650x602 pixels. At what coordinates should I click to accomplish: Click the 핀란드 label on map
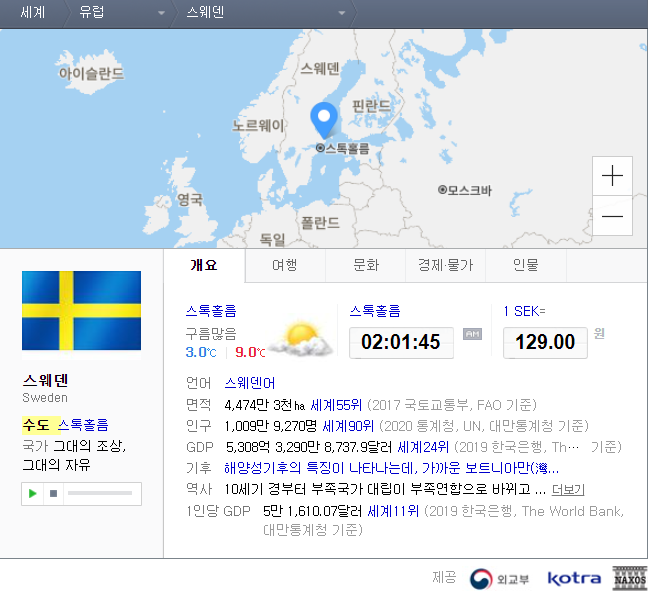[x=371, y=106]
